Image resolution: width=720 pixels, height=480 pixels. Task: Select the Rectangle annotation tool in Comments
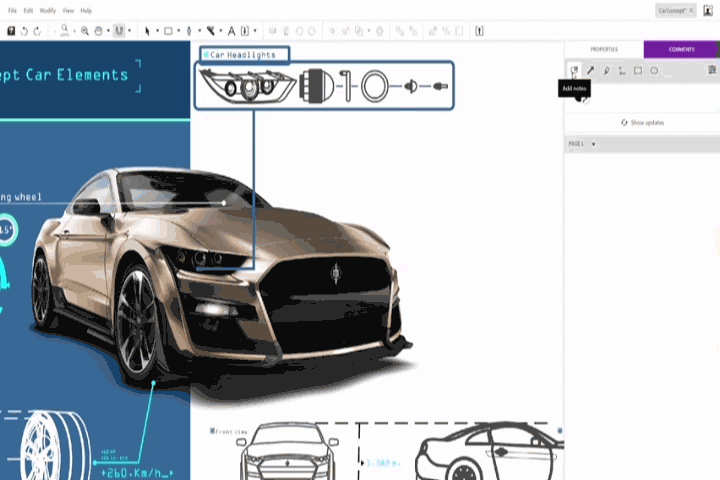[638, 70]
